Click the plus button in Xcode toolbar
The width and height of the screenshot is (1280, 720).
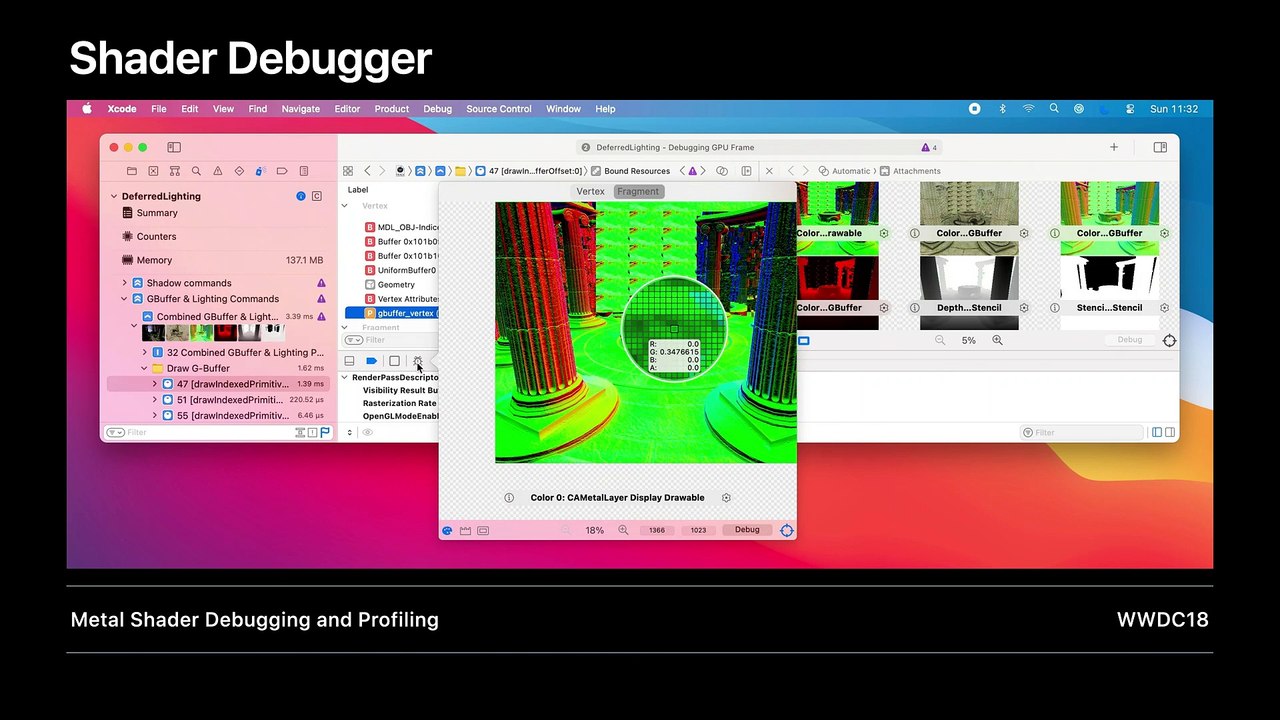[1114, 147]
